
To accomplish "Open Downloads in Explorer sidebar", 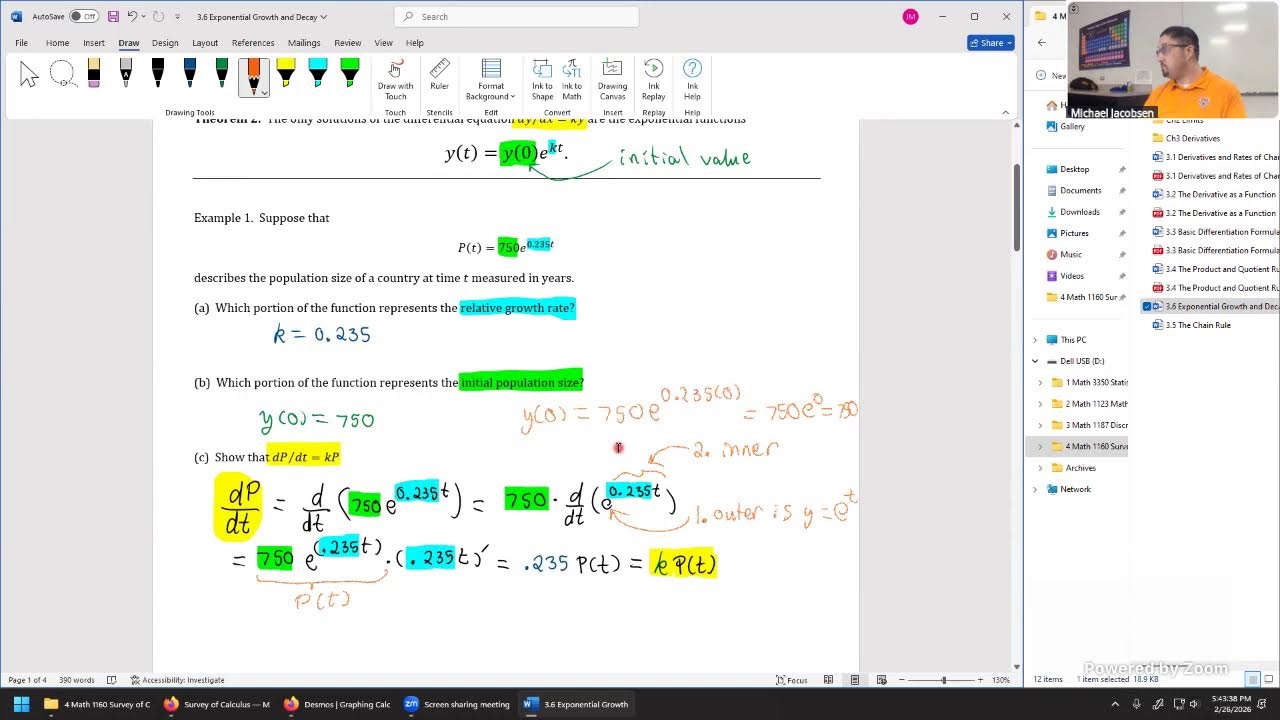I will 1079,212.
